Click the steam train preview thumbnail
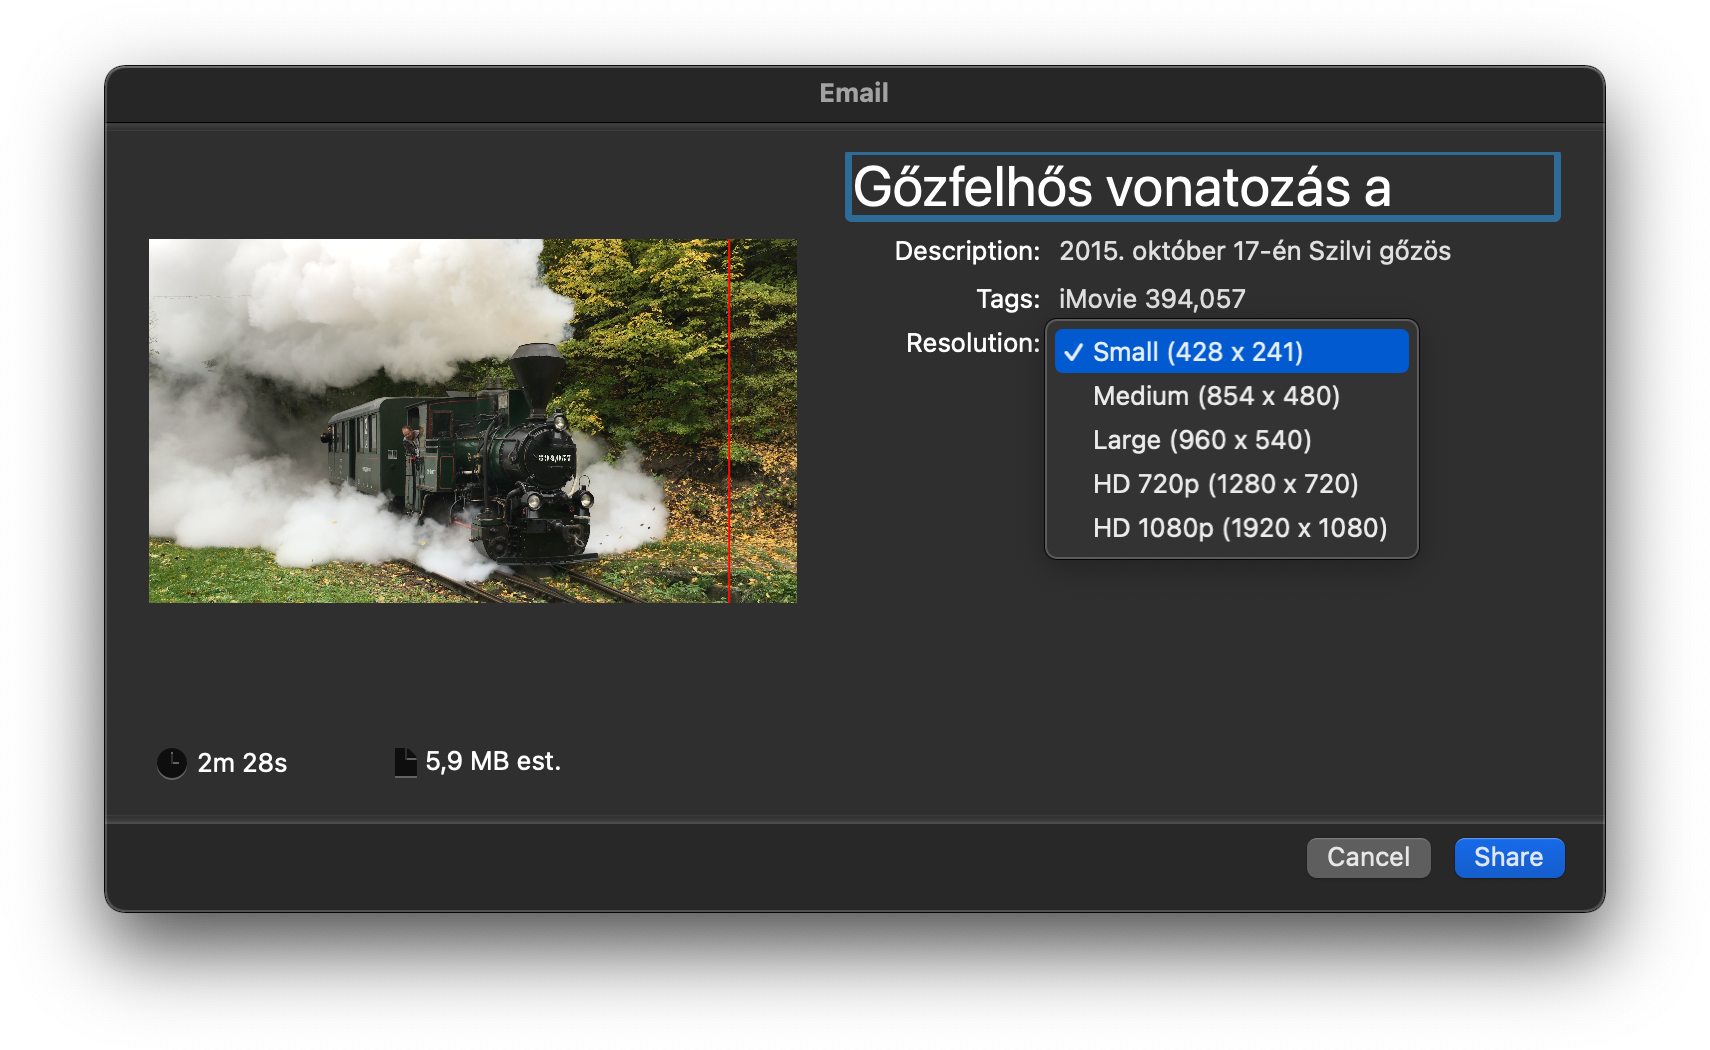This screenshot has width=1710, height=1050. 473,421
